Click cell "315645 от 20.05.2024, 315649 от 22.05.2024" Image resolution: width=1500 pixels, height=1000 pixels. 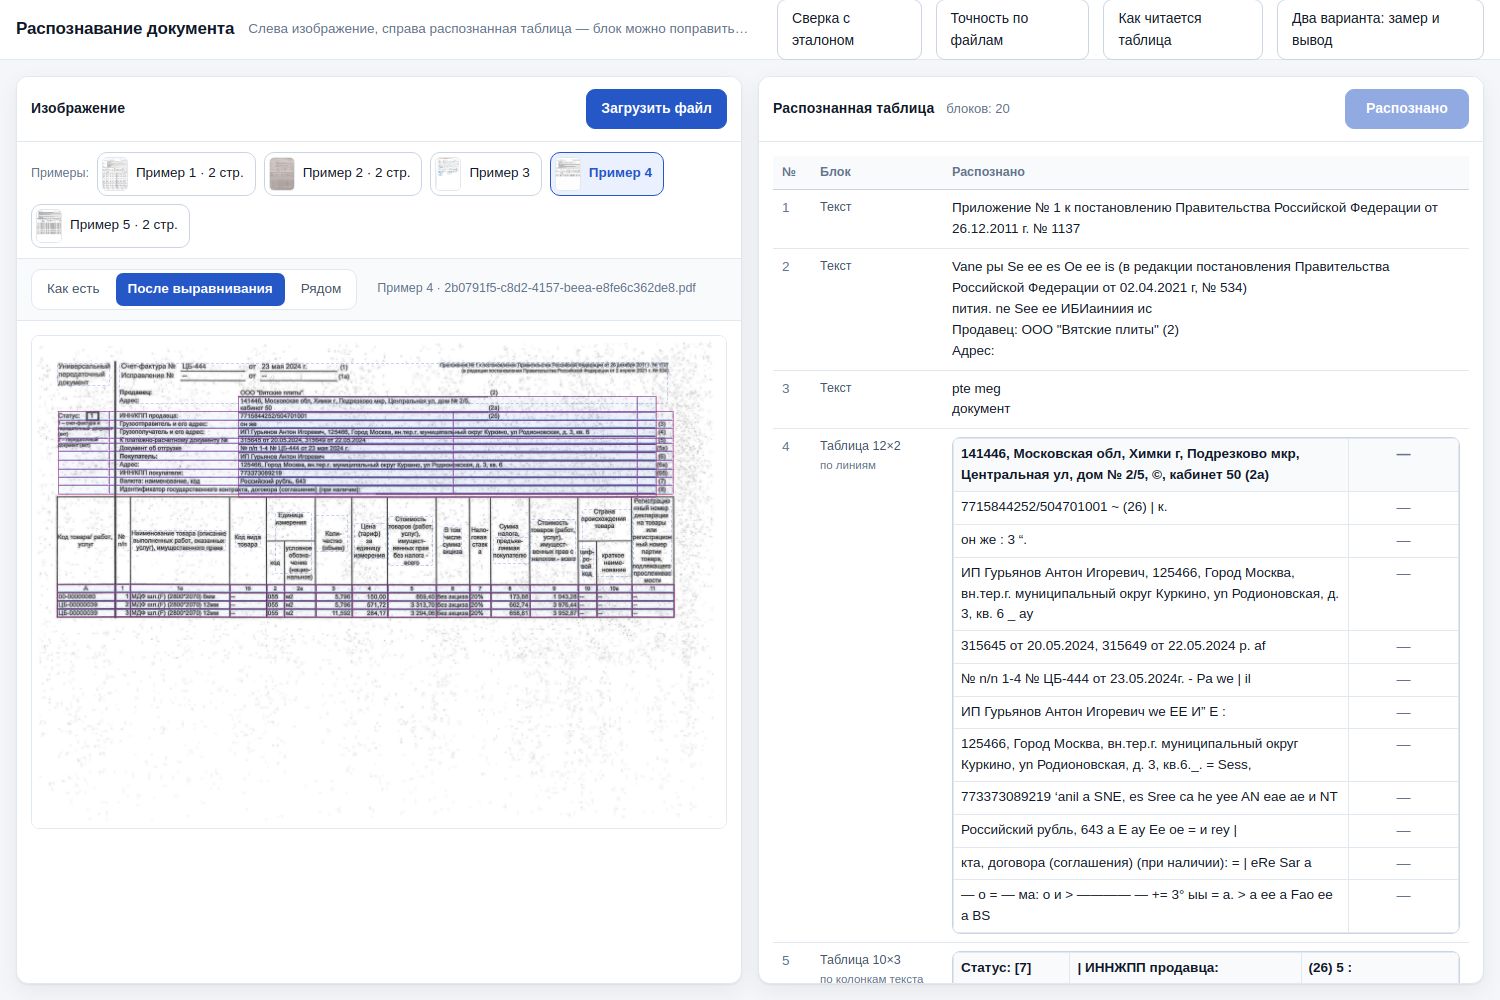pyautogui.click(x=1150, y=646)
